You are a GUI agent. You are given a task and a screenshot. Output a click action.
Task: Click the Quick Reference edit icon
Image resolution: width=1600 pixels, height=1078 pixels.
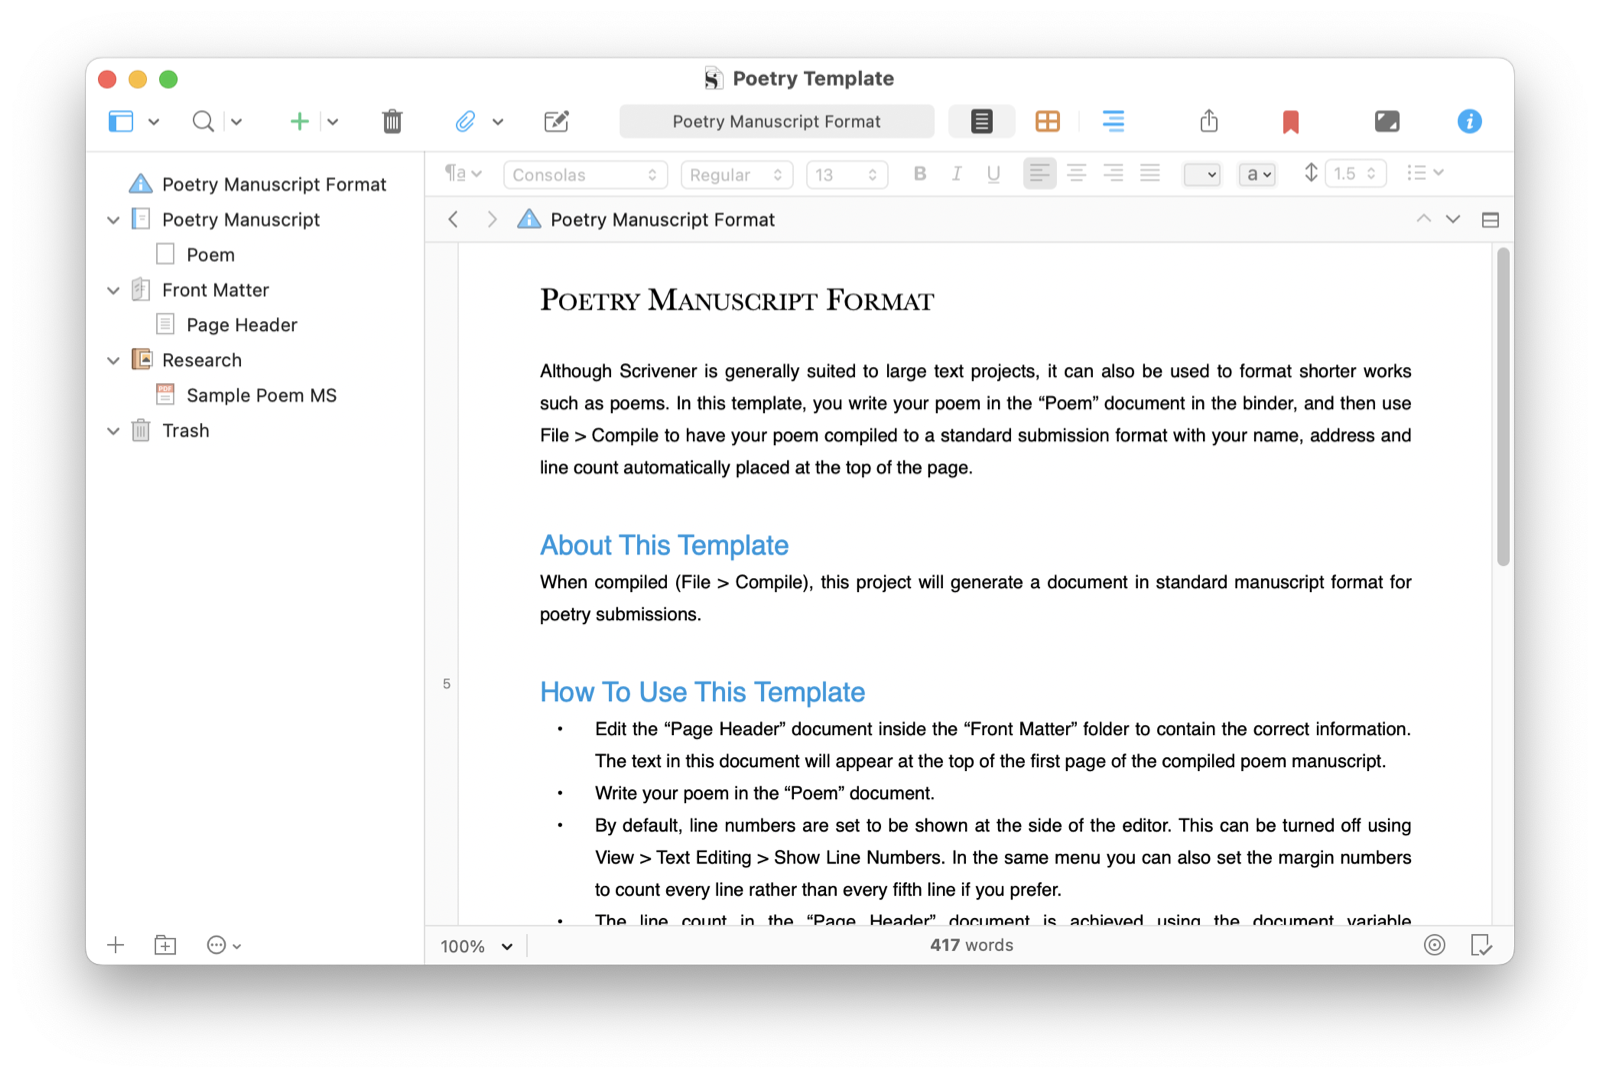click(556, 122)
